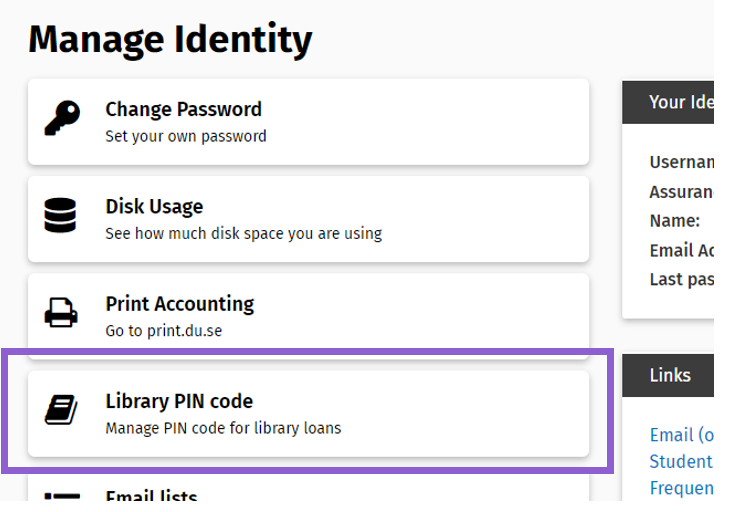Click the Your Identity panel header
Viewport: 729px width, 512px height.
click(x=668, y=102)
